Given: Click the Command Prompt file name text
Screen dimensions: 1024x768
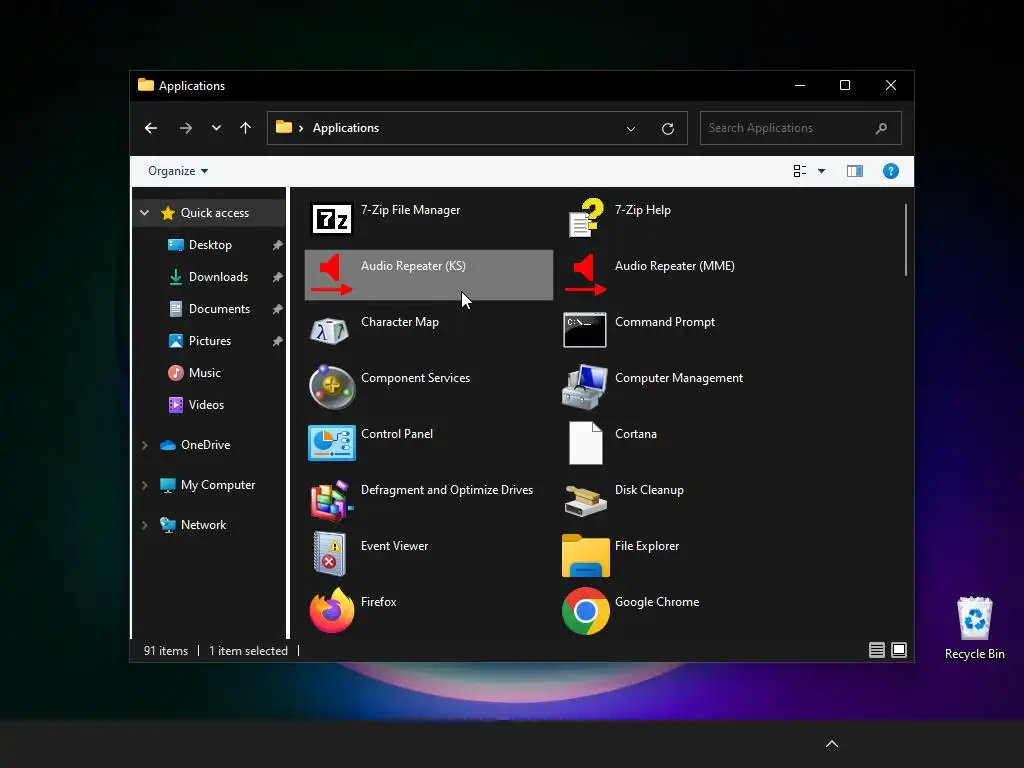Looking at the screenshot, I should point(665,322).
